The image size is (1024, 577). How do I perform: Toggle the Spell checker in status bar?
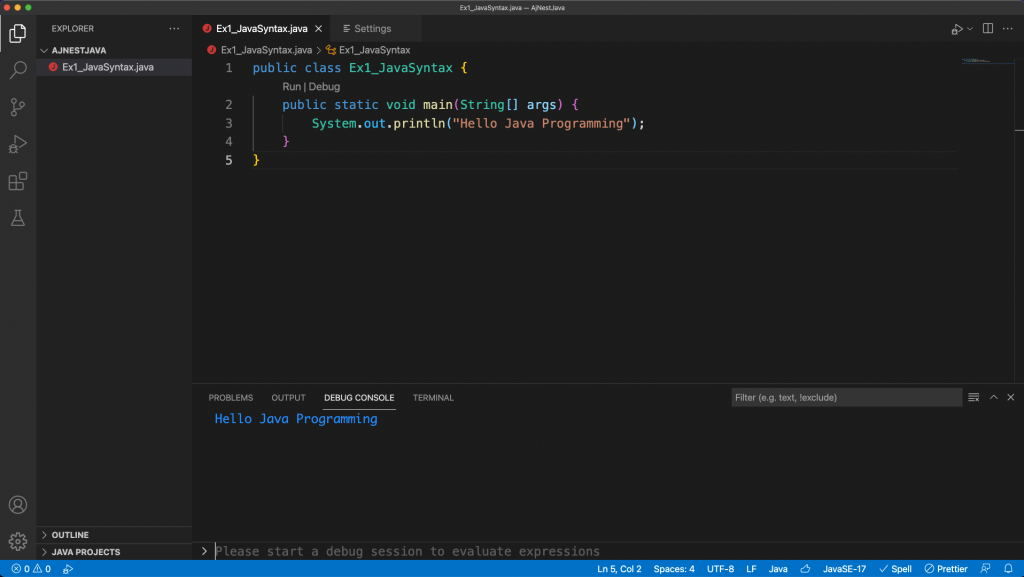(x=895, y=569)
